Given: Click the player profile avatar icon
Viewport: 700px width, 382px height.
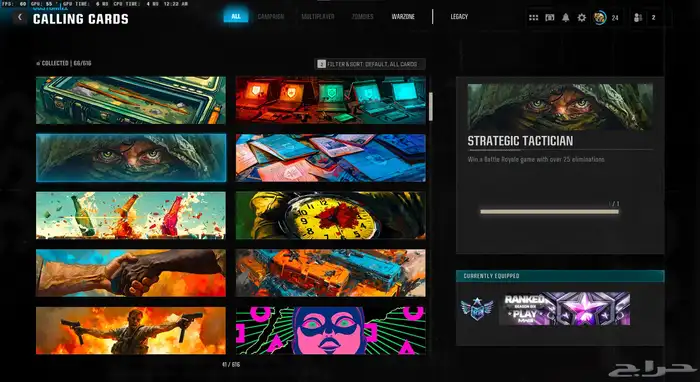Looking at the screenshot, I should 600,18.
